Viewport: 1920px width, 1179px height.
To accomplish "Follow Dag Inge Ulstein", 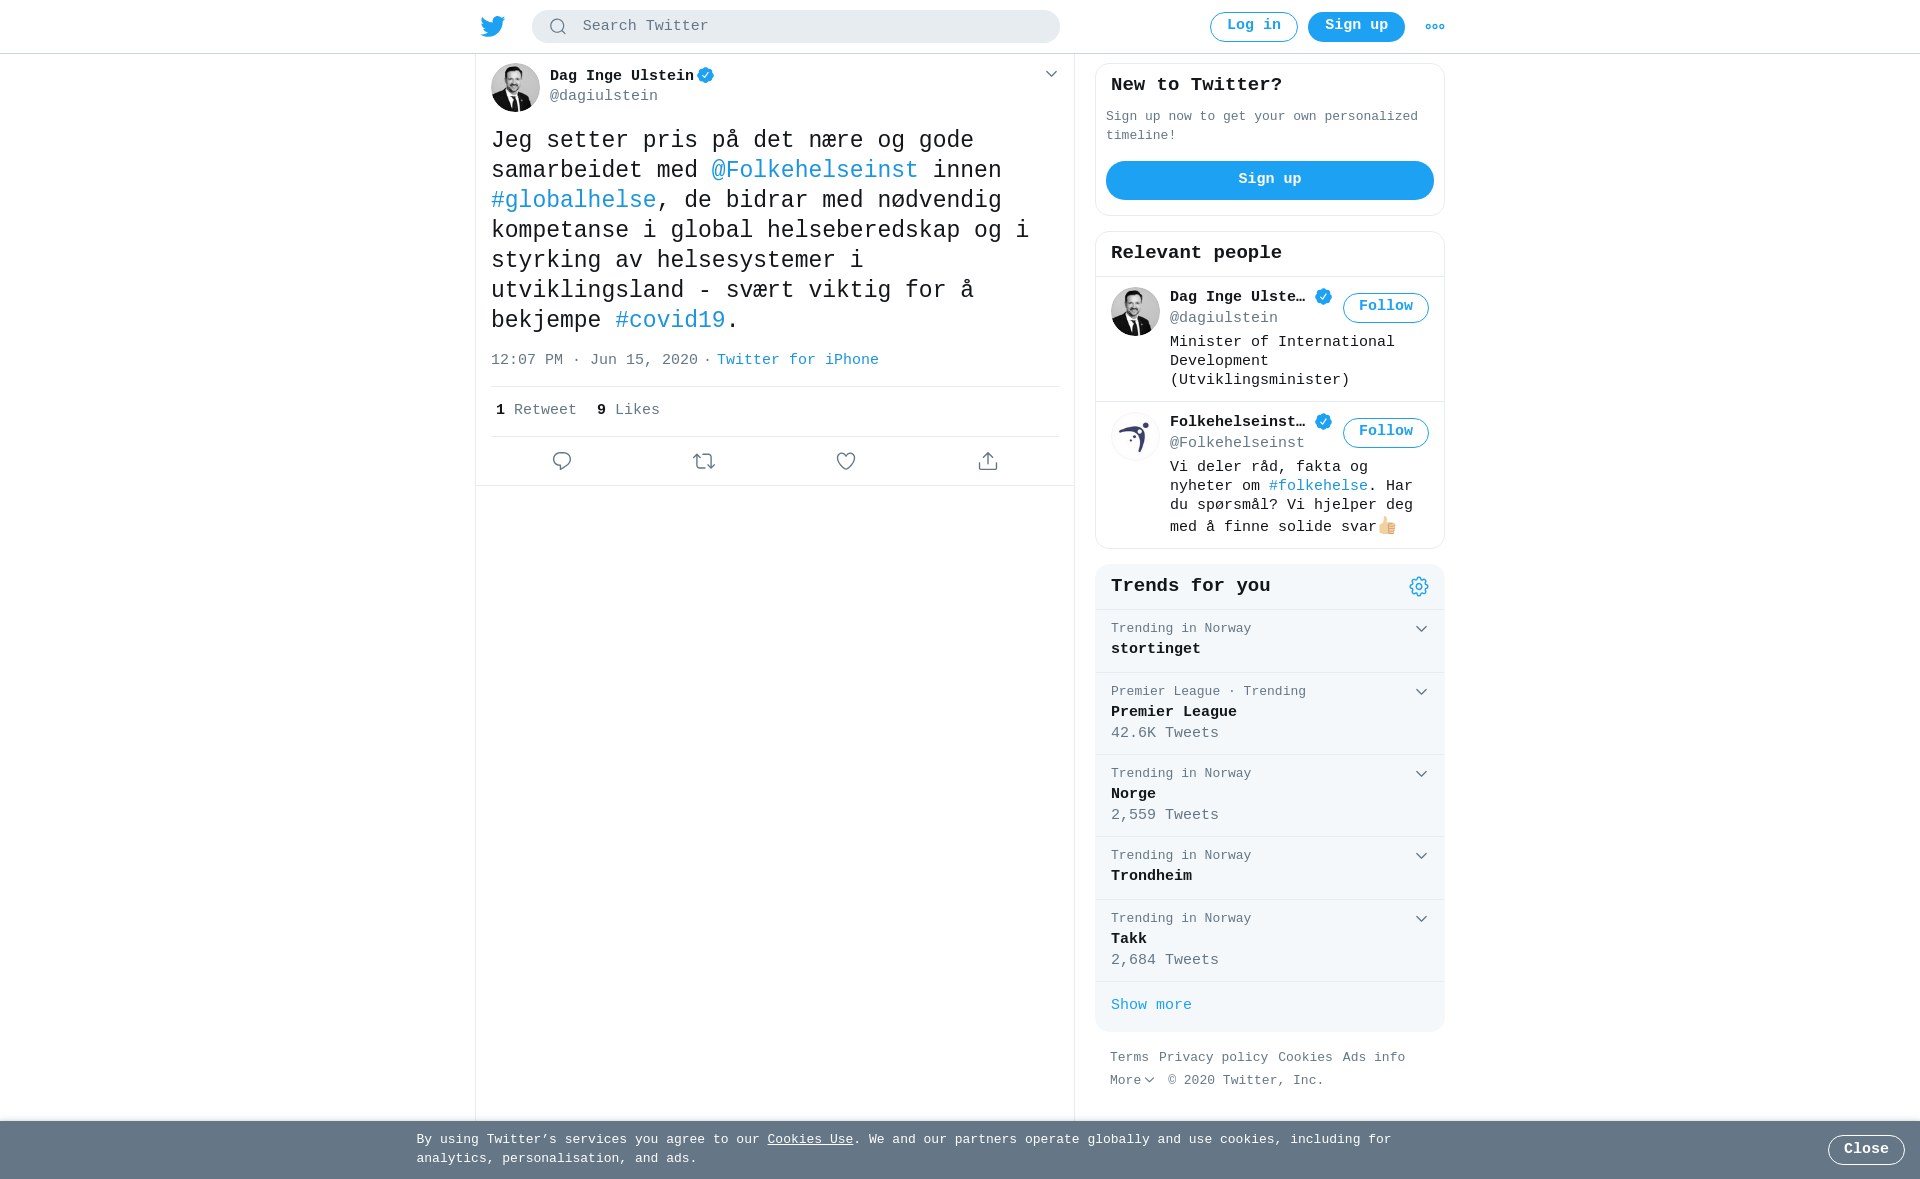I will [x=1386, y=308].
